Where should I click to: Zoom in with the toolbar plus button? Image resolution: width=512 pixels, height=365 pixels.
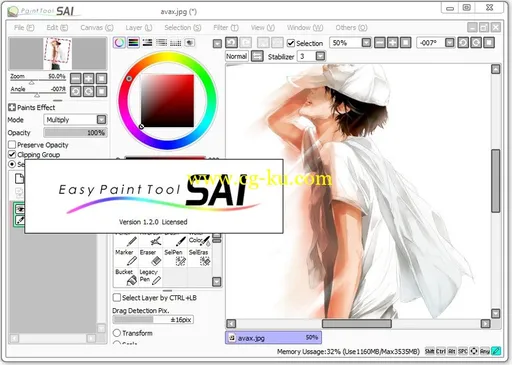(393, 43)
